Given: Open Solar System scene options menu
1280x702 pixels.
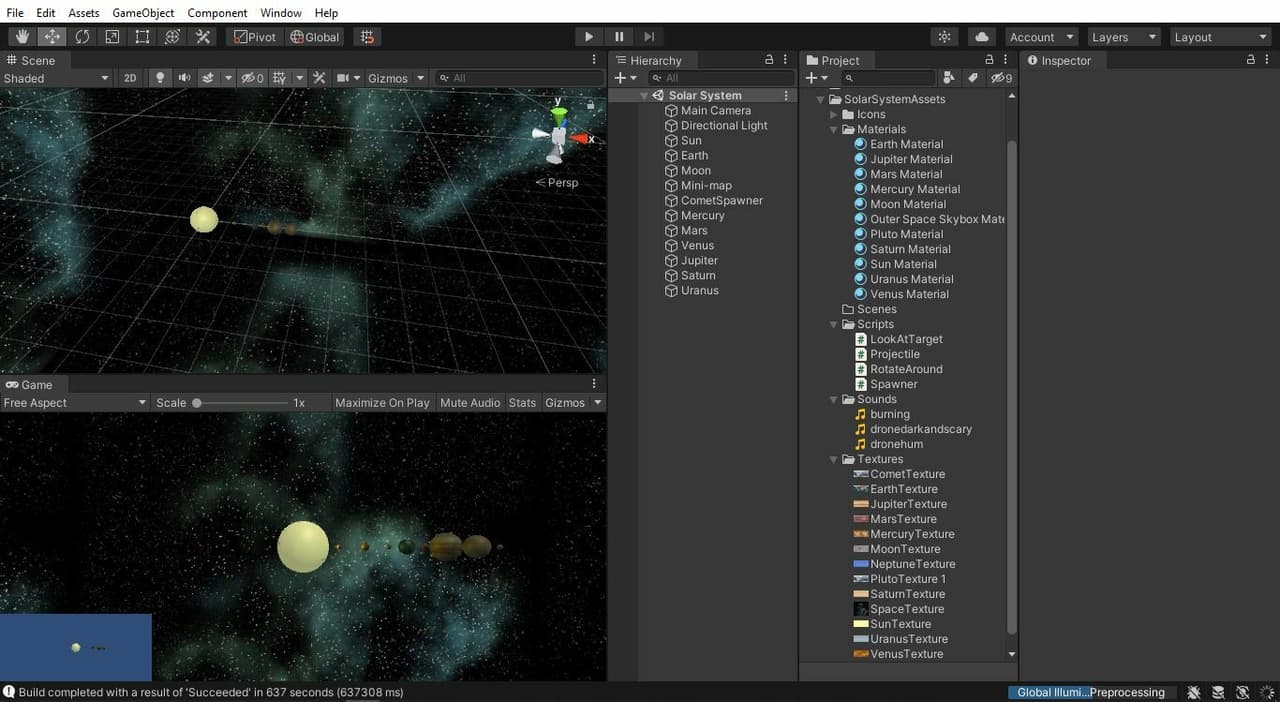Looking at the screenshot, I should point(786,96).
